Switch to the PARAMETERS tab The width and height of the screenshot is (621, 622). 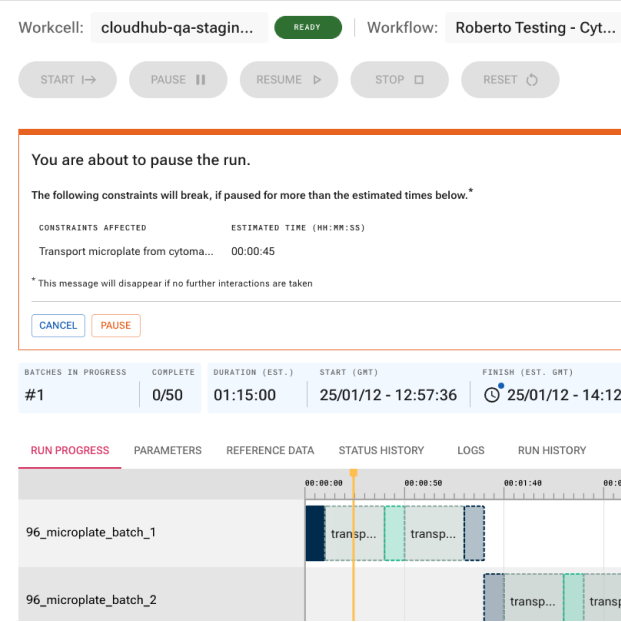pos(168,450)
